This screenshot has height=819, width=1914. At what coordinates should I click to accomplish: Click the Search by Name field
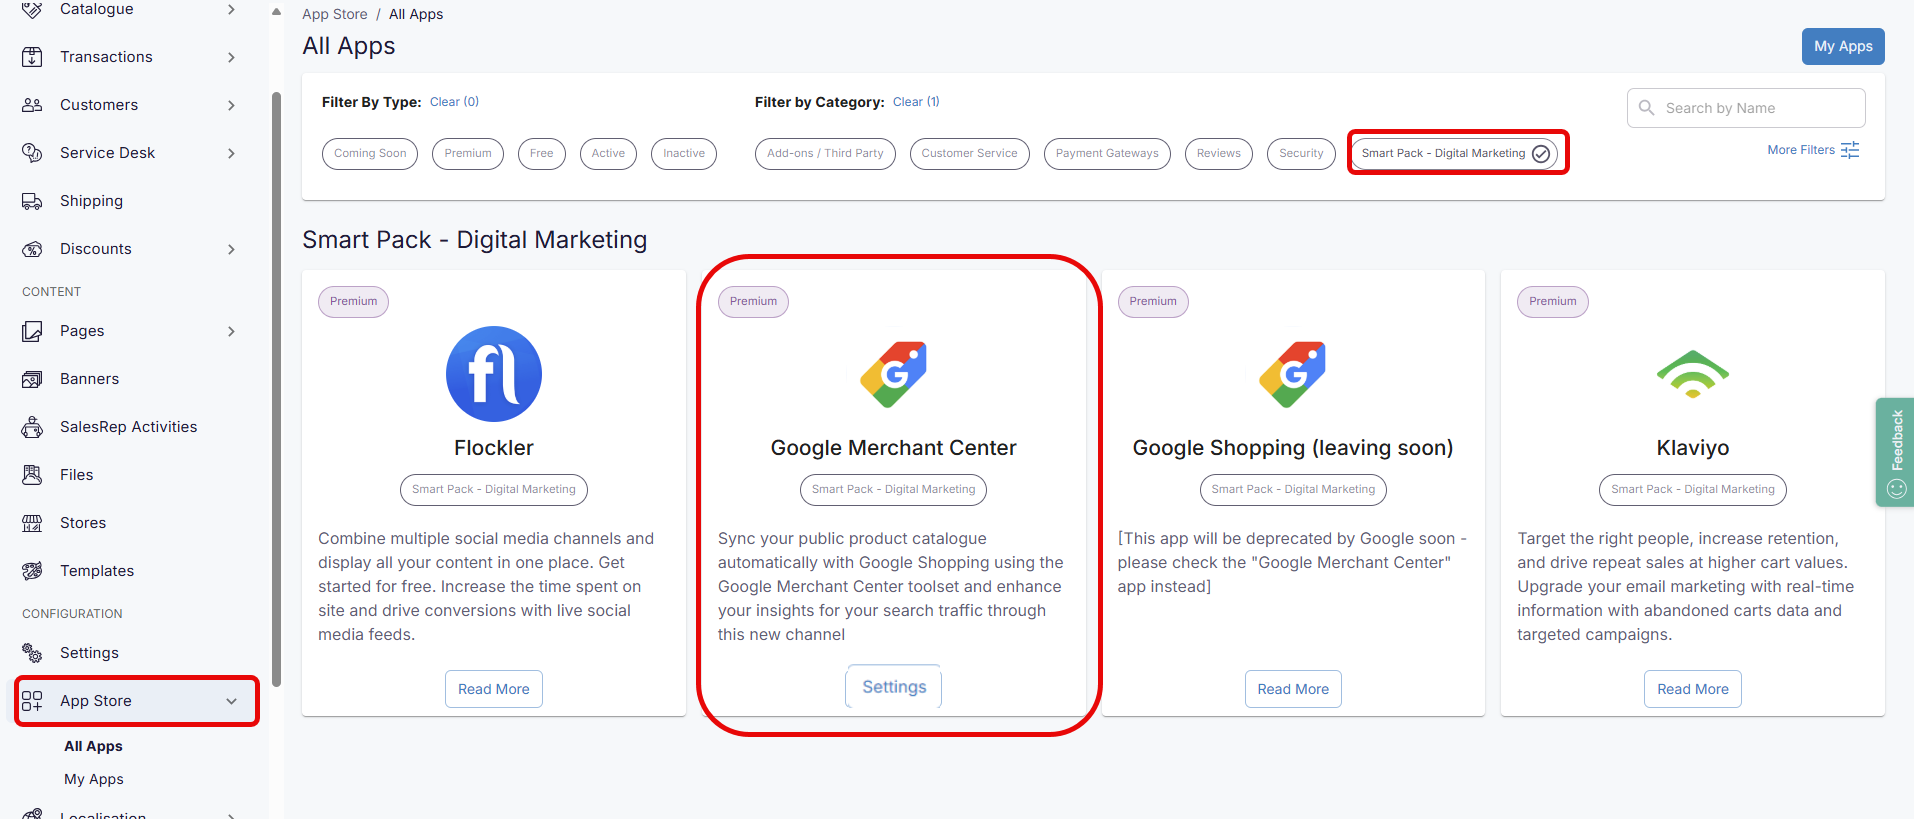tap(1755, 108)
